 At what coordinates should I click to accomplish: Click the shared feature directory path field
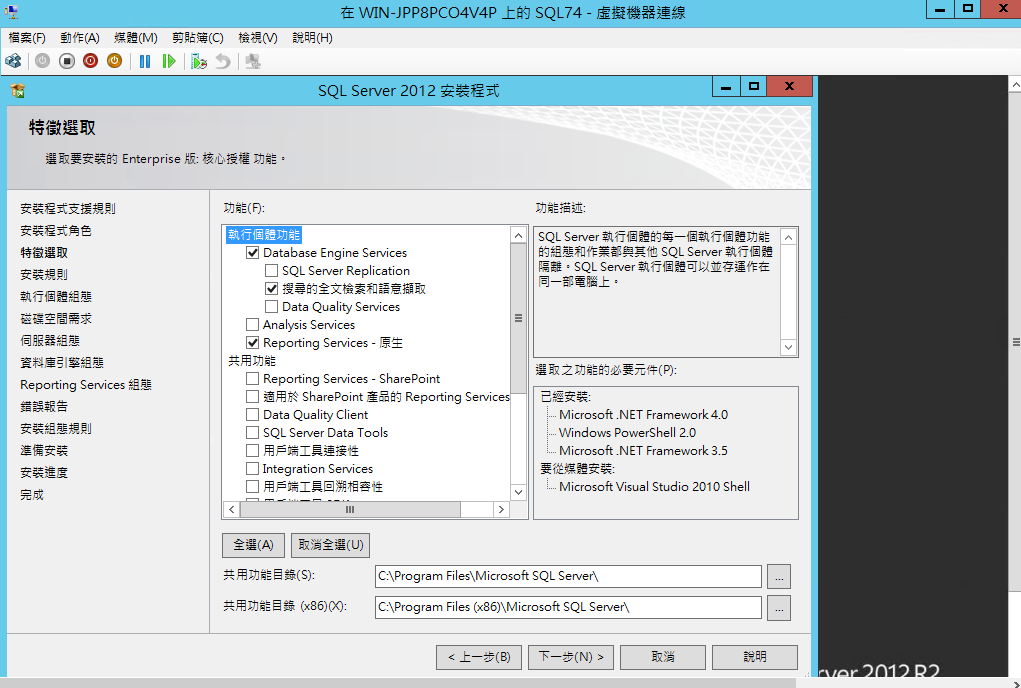(568, 576)
